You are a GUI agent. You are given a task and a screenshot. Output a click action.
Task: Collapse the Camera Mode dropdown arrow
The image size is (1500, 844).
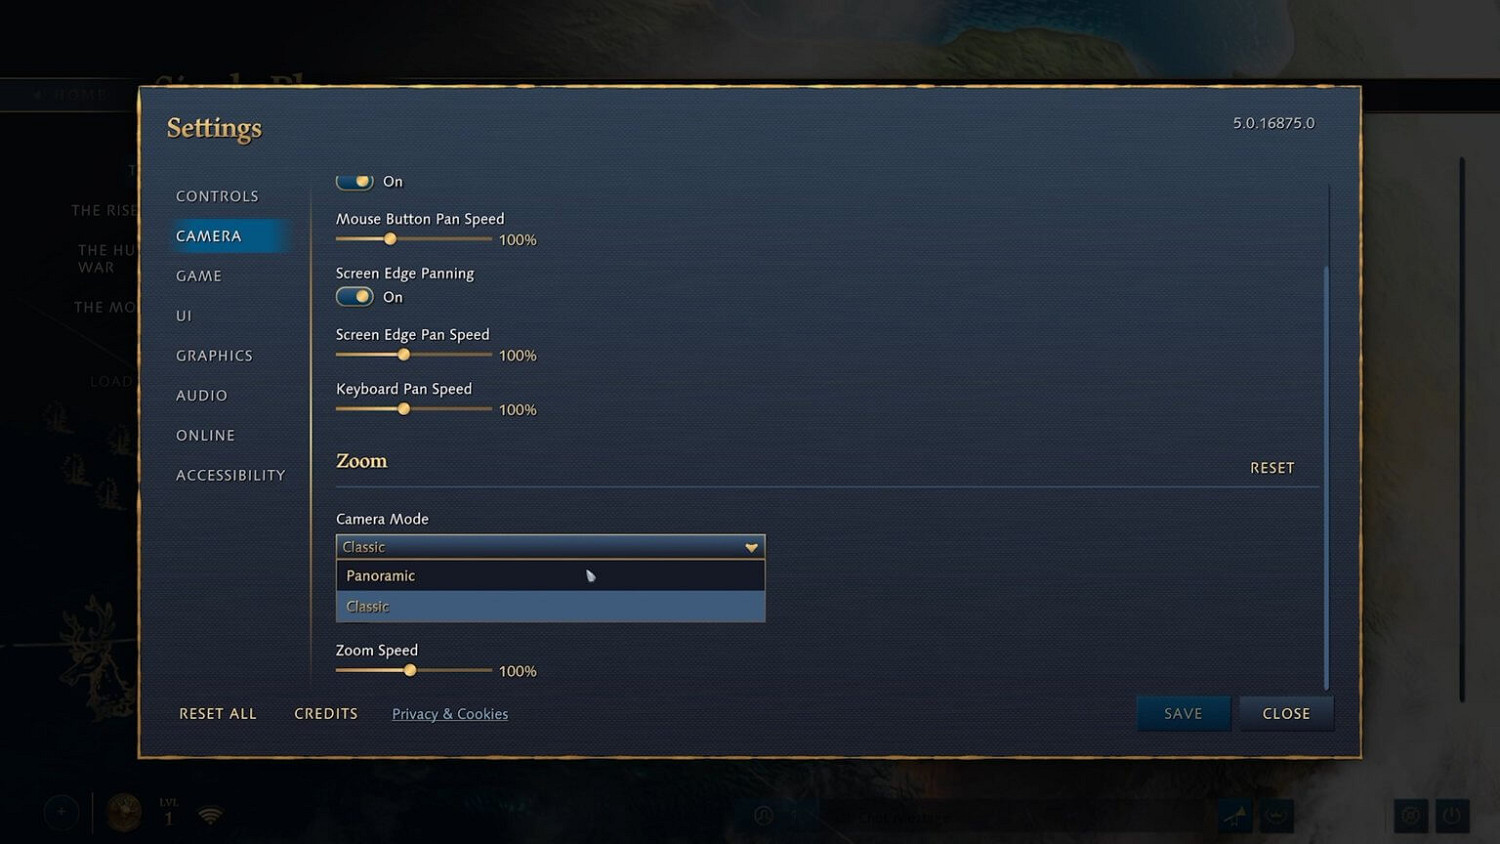tap(751, 547)
